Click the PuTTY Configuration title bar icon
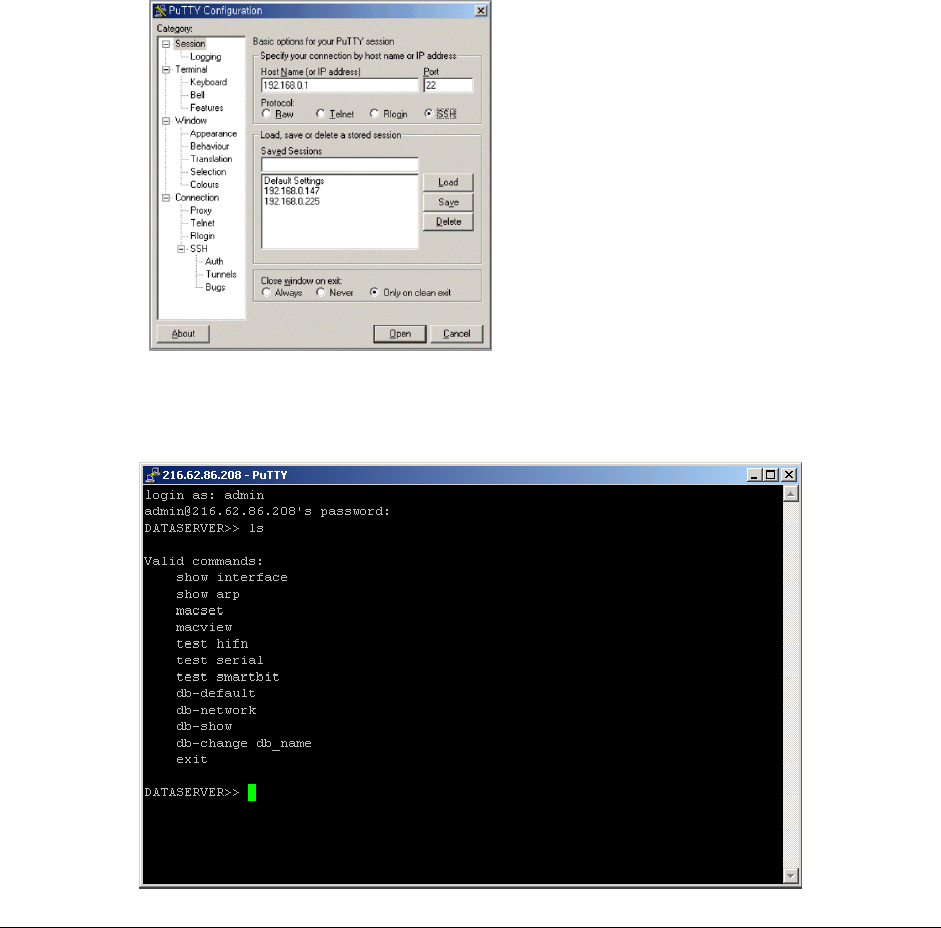The width and height of the screenshot is (941, 928). [x=160, y=11]
